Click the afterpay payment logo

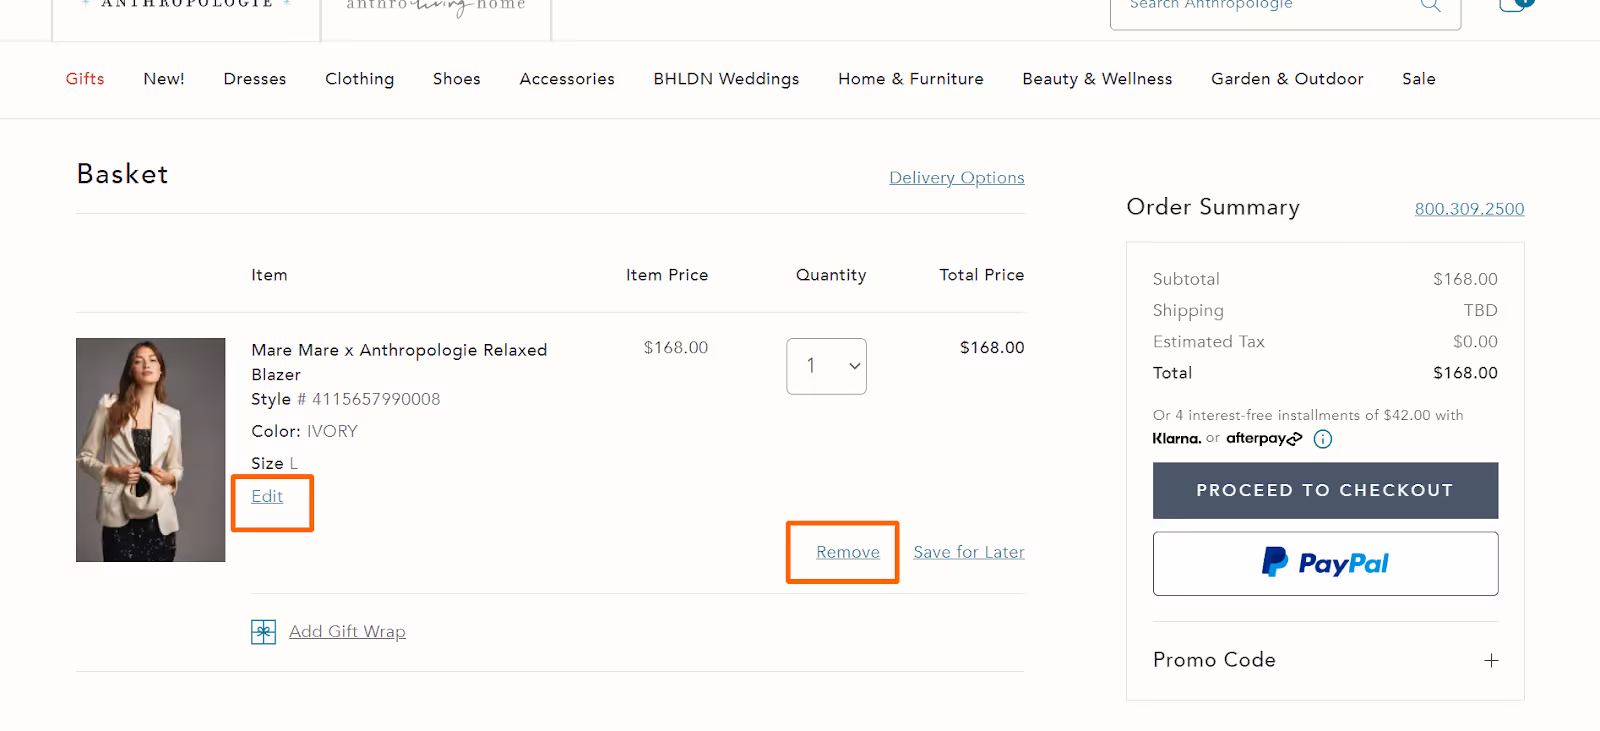[x=1263, y=438]
